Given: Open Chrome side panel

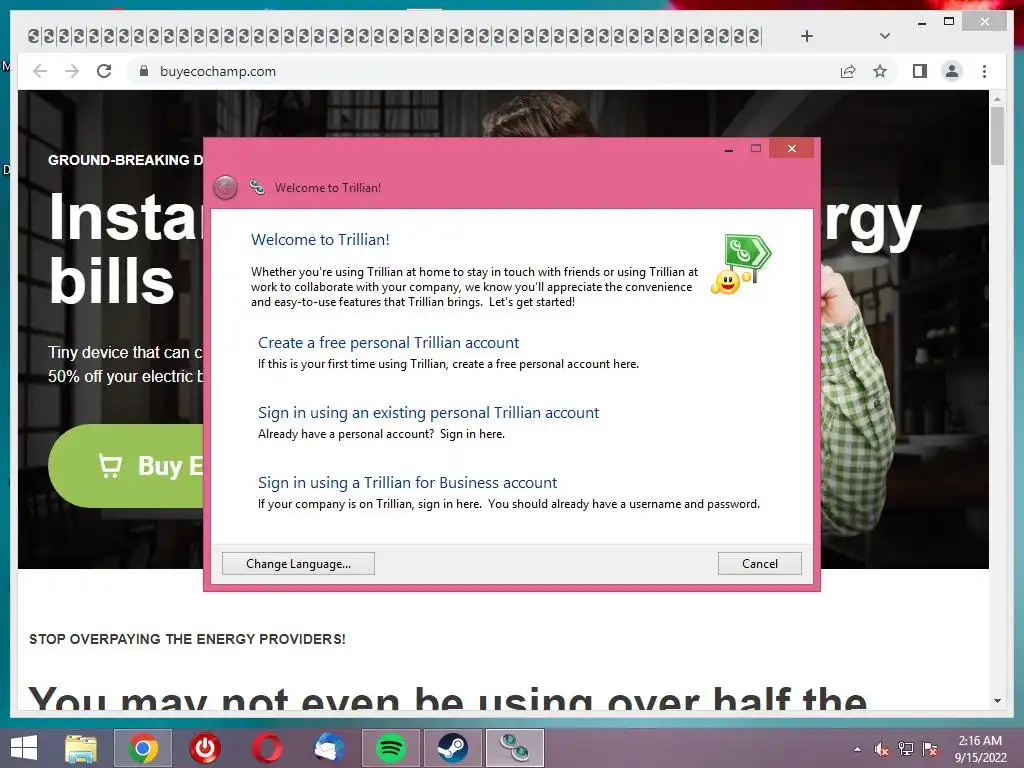Looking at the screenshot, I should tap(920, 71).
